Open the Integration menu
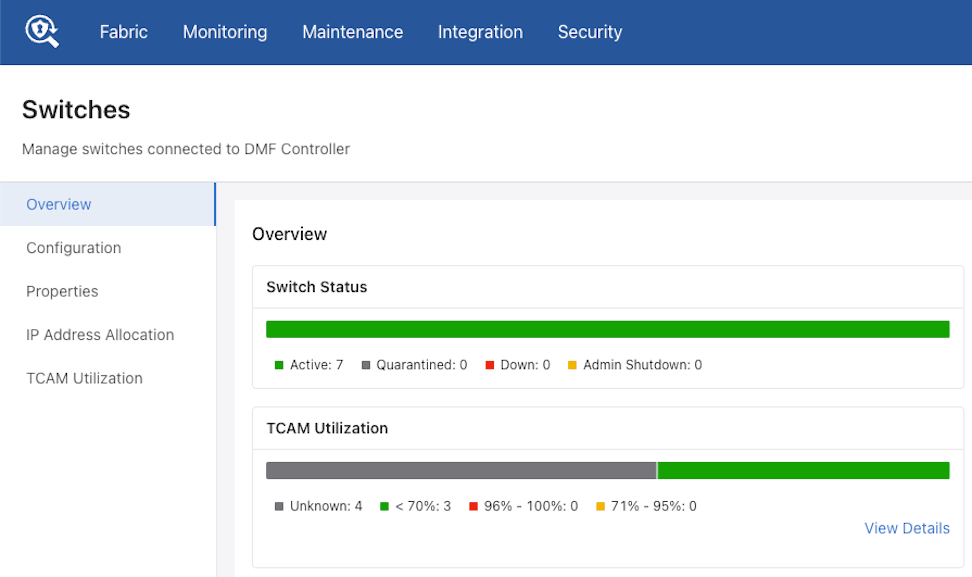The image size is (972, 577). (x=480, y=32)
